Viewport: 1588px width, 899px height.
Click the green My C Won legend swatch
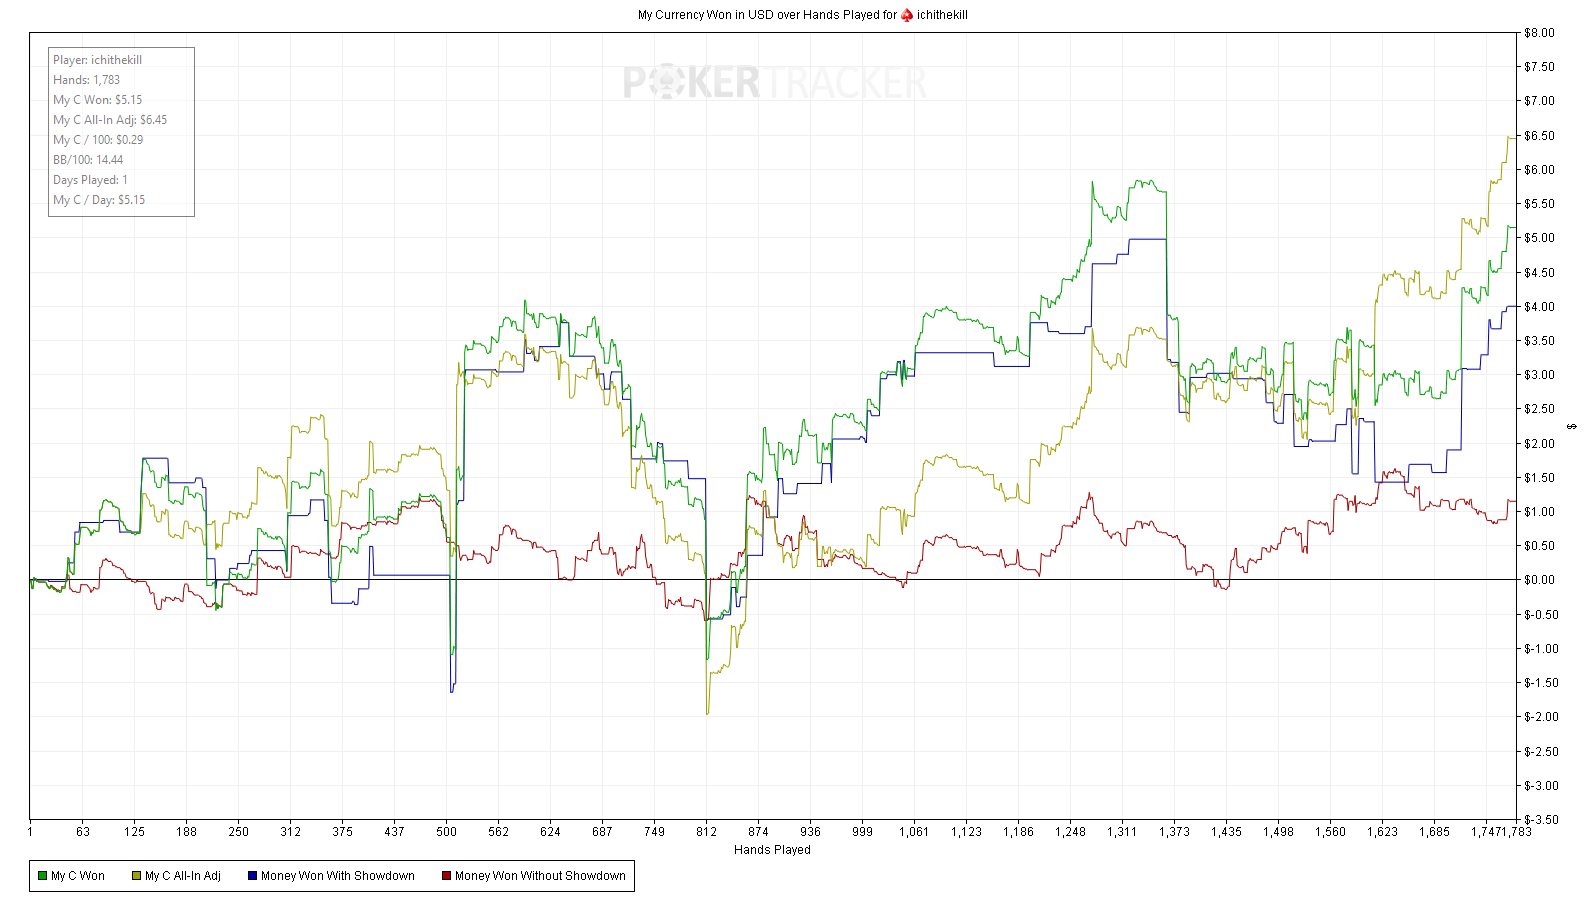(43, 876)
